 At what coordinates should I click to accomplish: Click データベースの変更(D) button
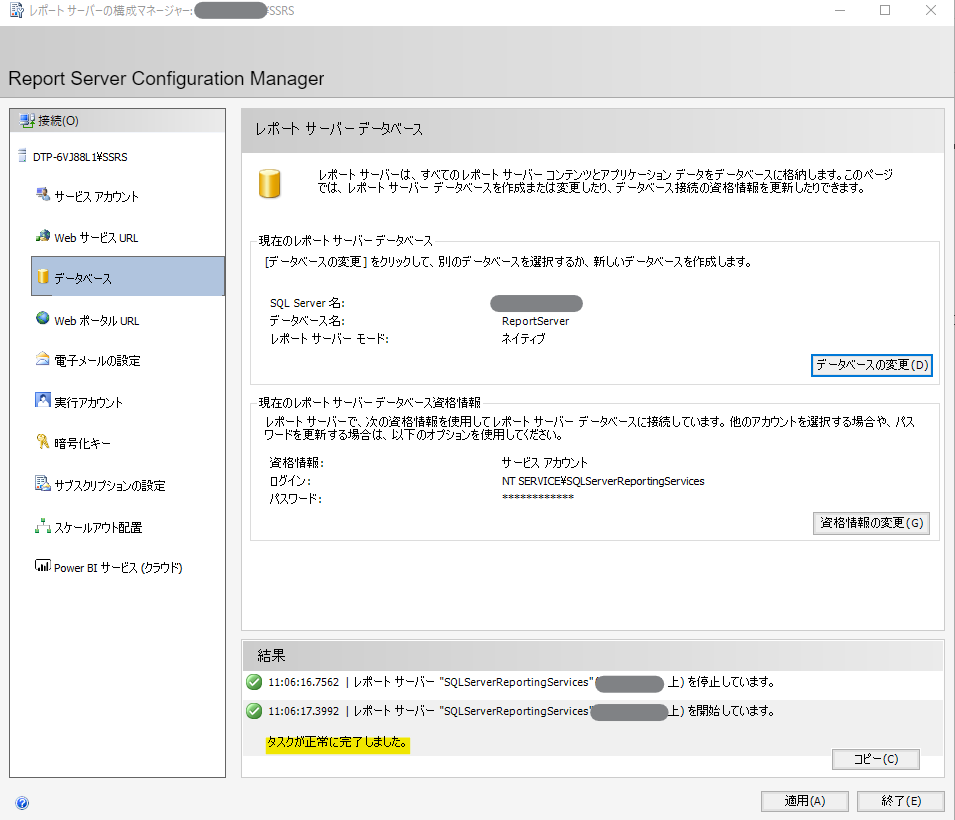[872, 365]
